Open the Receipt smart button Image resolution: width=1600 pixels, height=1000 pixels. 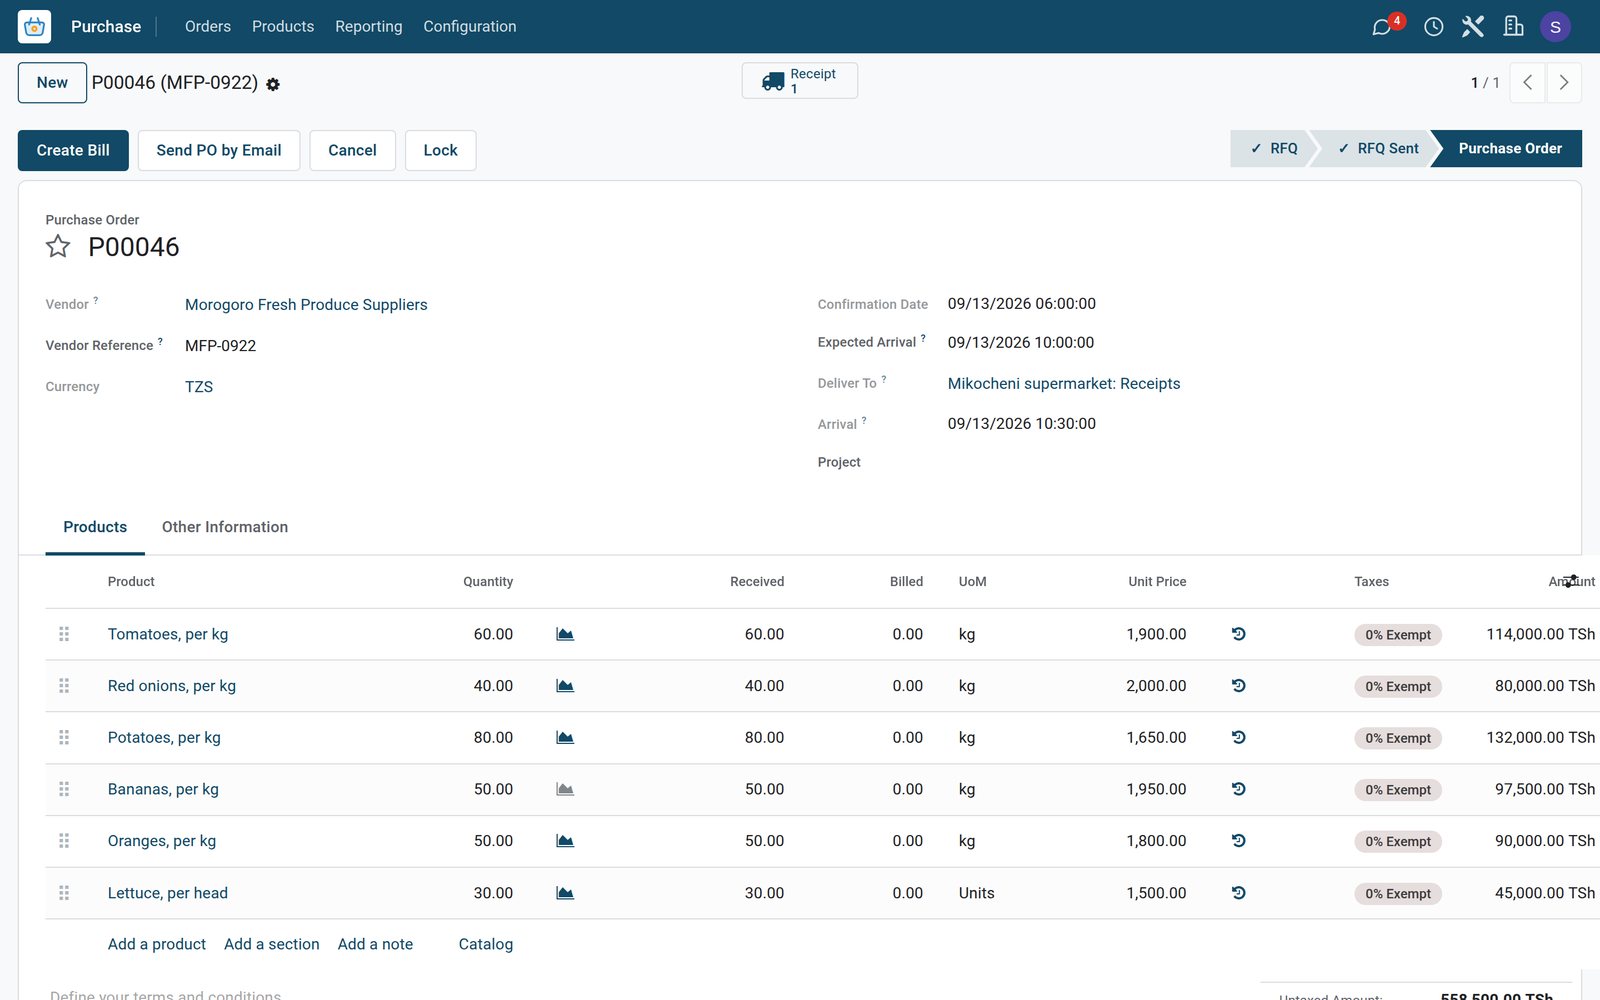pos(800,81)
